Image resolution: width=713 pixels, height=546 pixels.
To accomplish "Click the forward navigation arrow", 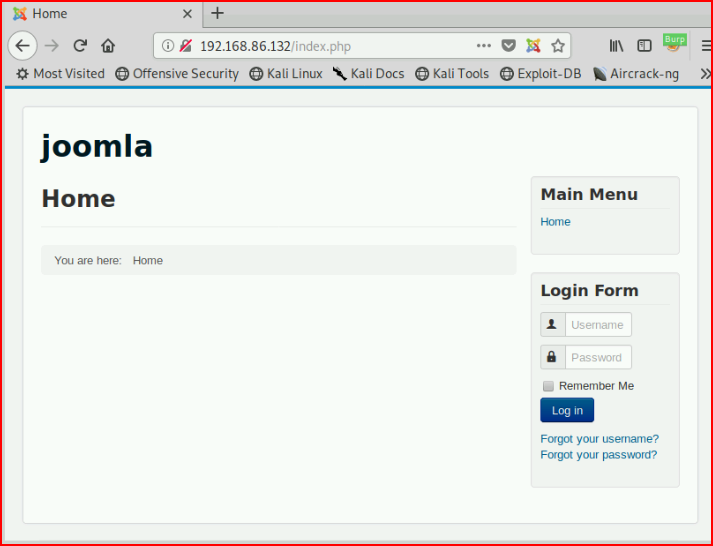I will coord(52,45).
